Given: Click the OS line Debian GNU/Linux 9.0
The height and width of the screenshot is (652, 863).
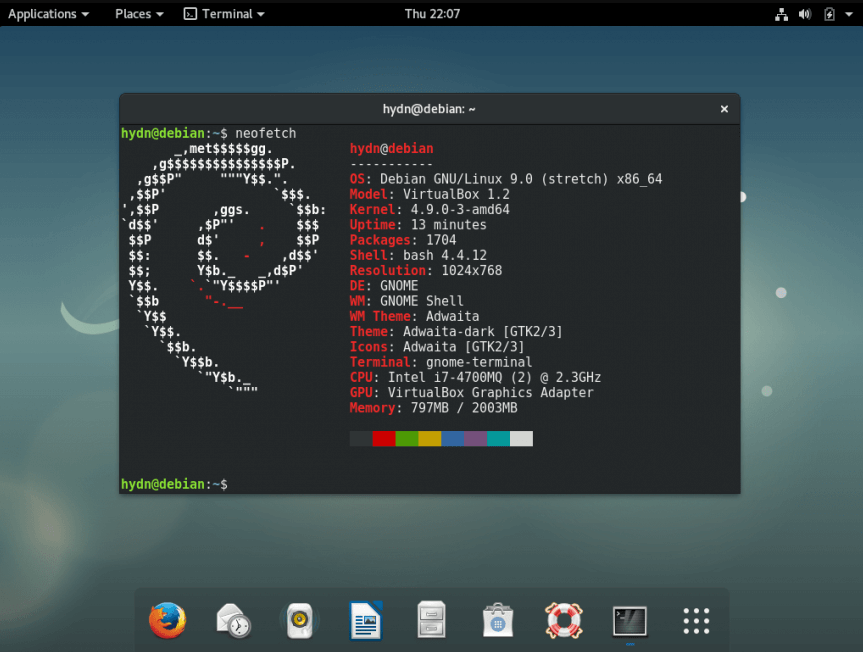Looking at the screenshot, I should [x=506, y=179].
